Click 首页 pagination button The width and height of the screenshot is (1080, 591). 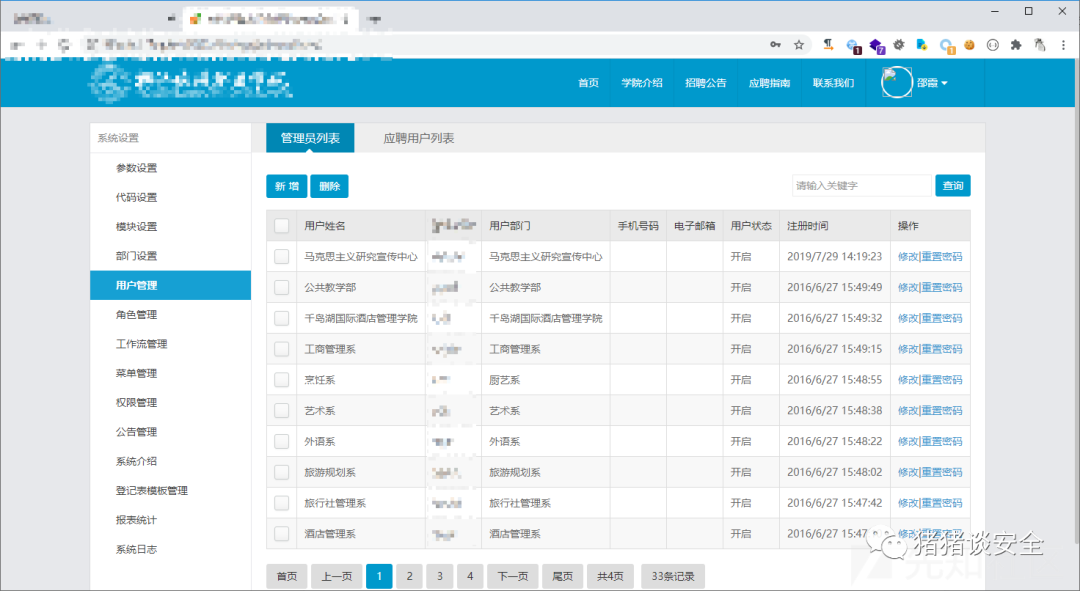point(287,577)
